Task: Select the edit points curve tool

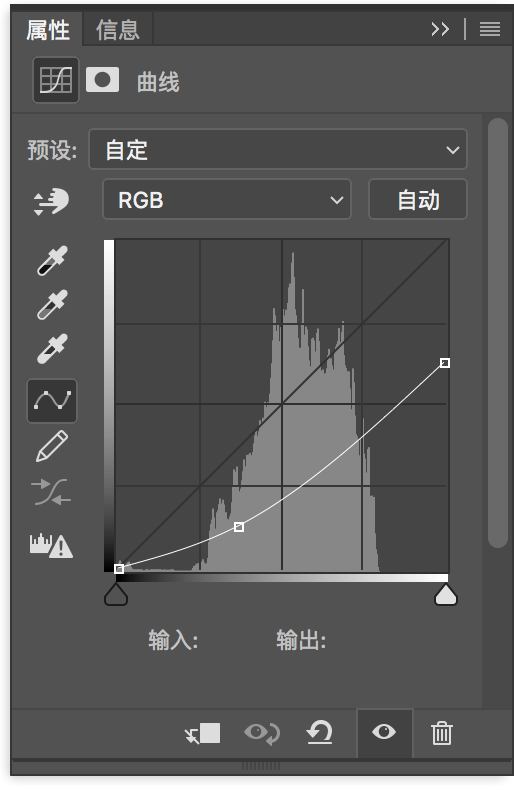Action: [x=52, y=401]
